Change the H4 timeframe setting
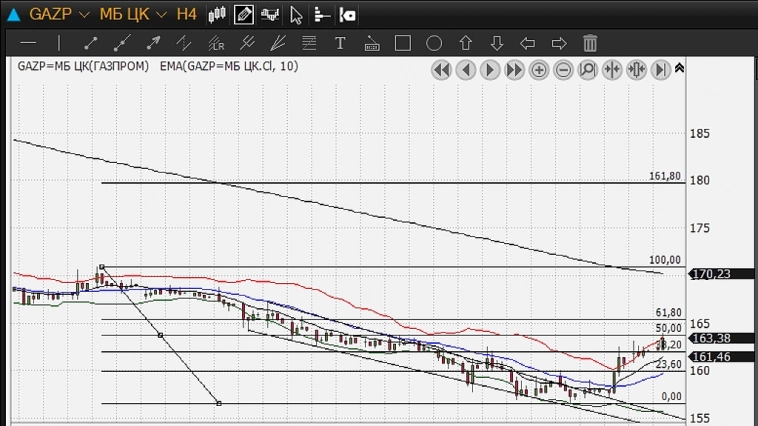 click(x=186, y=14)
